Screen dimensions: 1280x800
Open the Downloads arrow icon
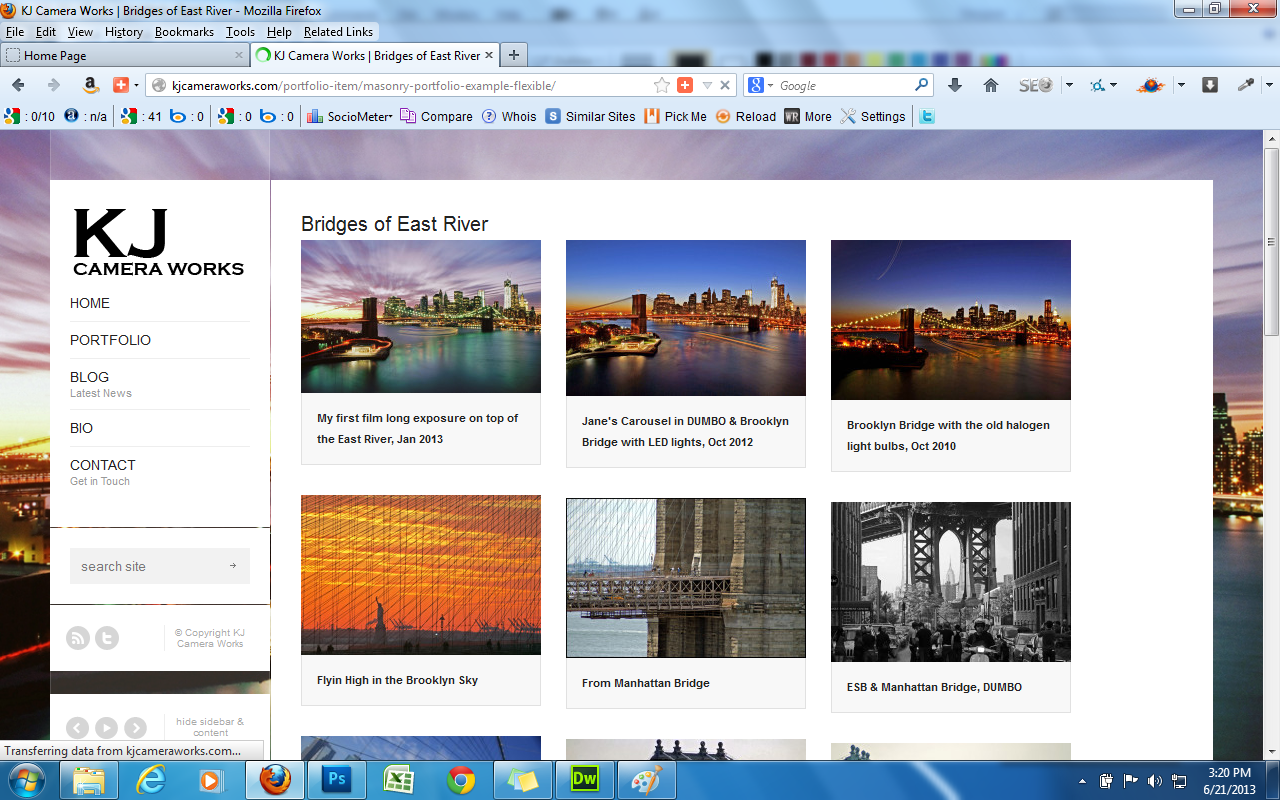coord(955,85)
